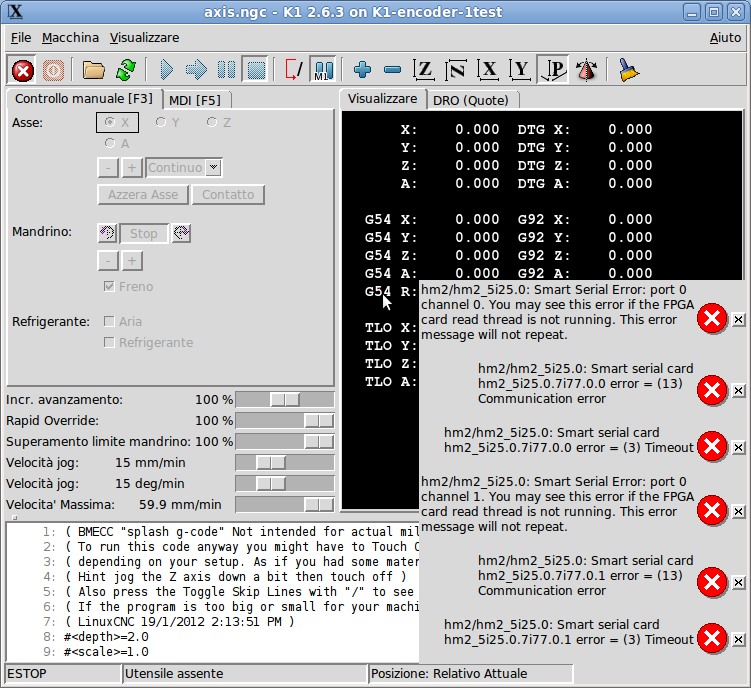
Task: Dismiss the 7i77.0.0 Timeout error notification
Action: point(739,447)
